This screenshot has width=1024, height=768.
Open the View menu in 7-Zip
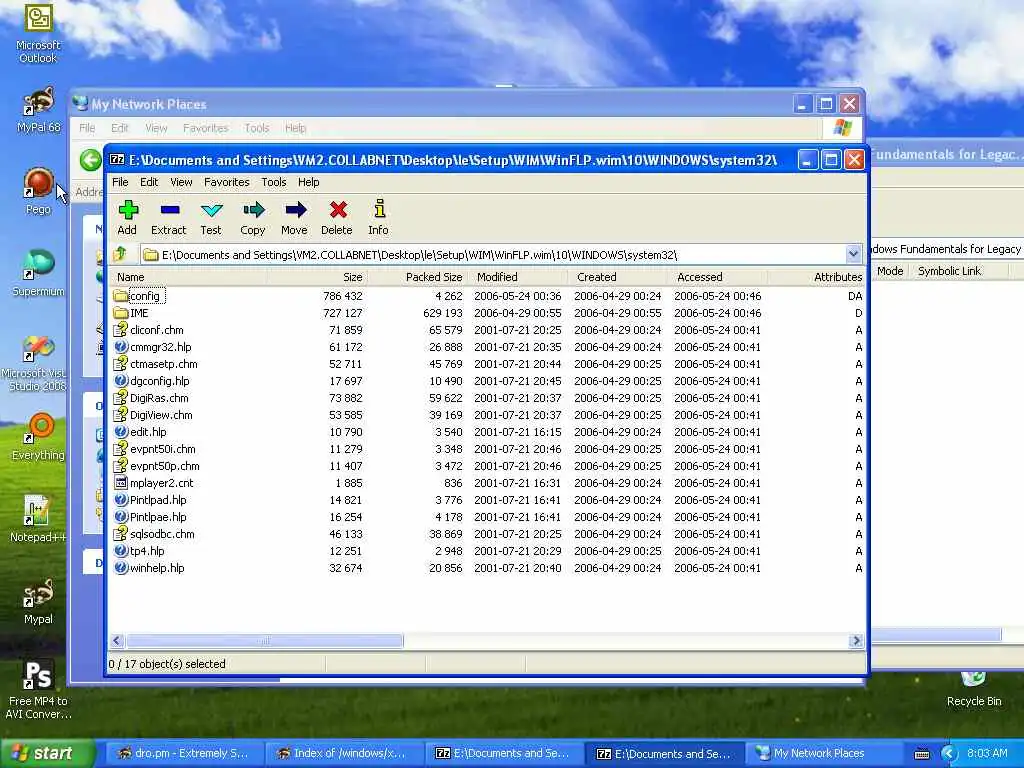(x=181, y=182)
